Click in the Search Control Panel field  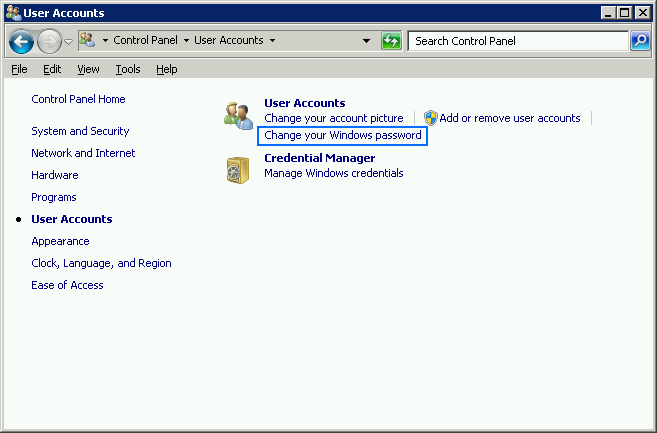(518, 41)
